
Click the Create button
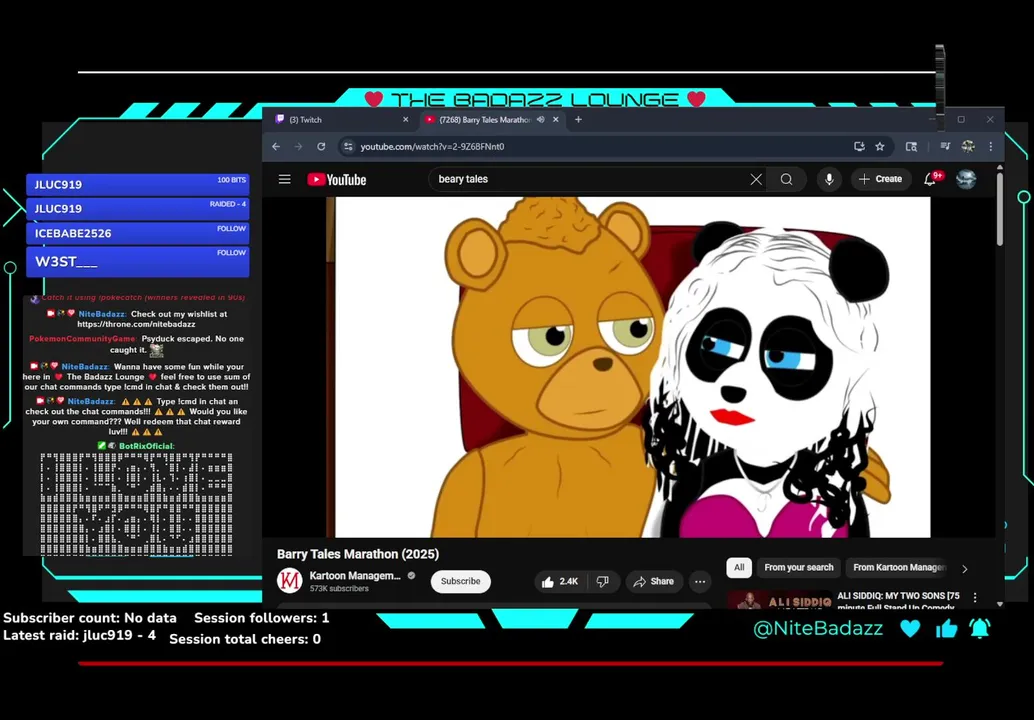click(880, 179)
